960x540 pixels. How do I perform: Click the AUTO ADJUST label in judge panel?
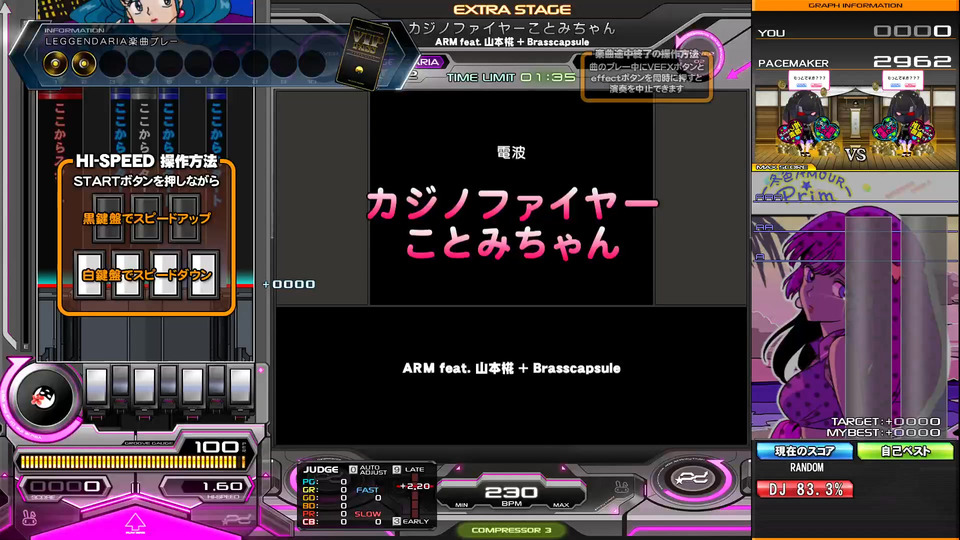(x=373, y=470)
